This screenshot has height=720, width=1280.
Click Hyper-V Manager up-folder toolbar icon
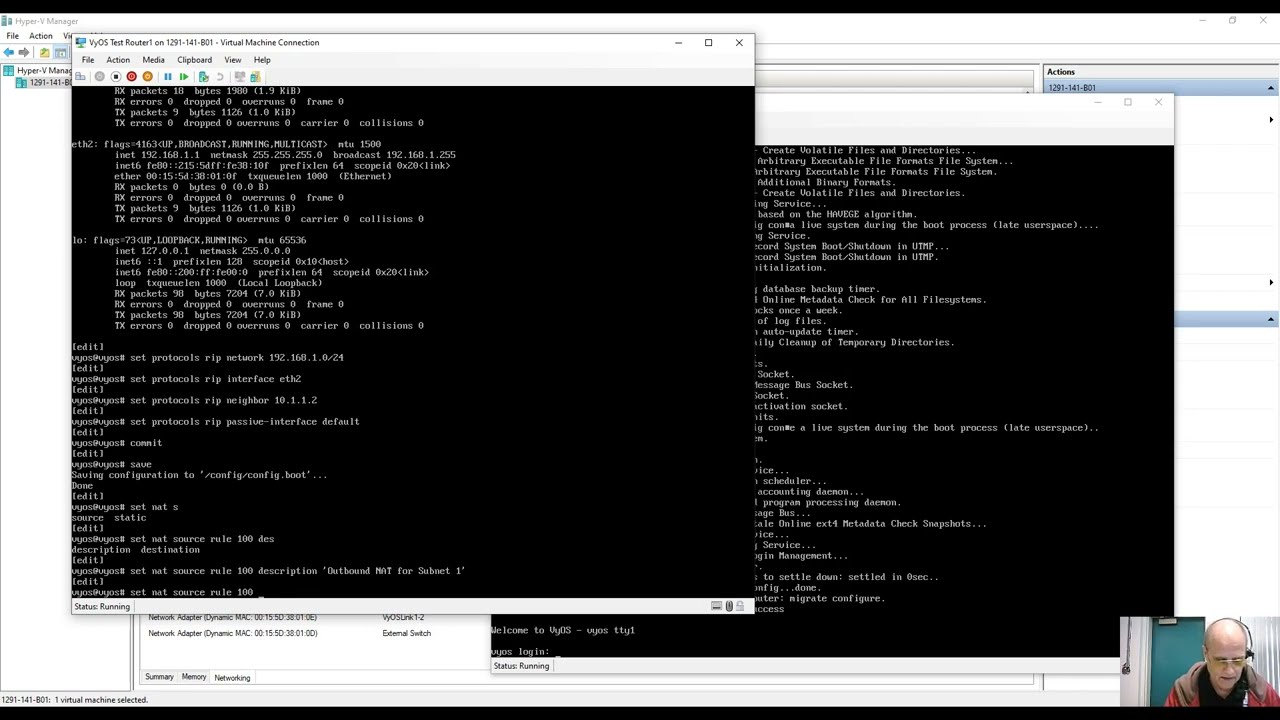click(44, 52)
